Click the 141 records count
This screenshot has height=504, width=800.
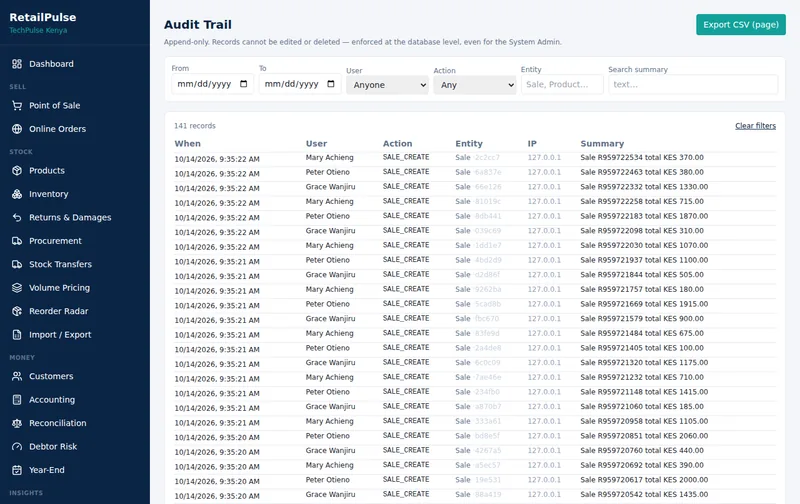point(195,126)
